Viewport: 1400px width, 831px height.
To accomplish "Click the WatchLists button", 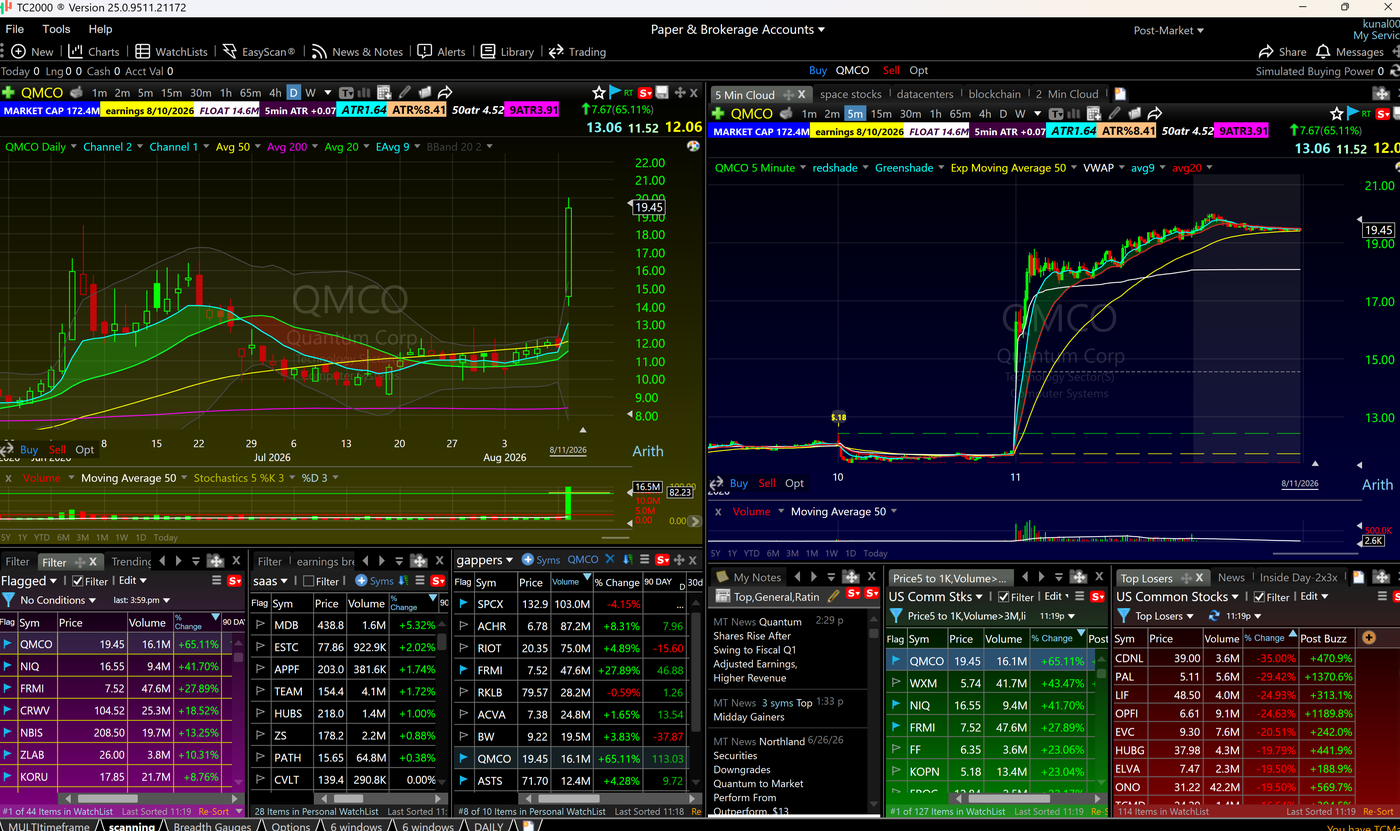I will coord(171,52).
